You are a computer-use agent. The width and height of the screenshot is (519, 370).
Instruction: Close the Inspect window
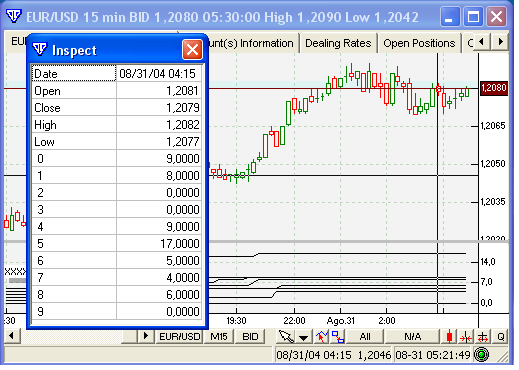tap(192, 50)
